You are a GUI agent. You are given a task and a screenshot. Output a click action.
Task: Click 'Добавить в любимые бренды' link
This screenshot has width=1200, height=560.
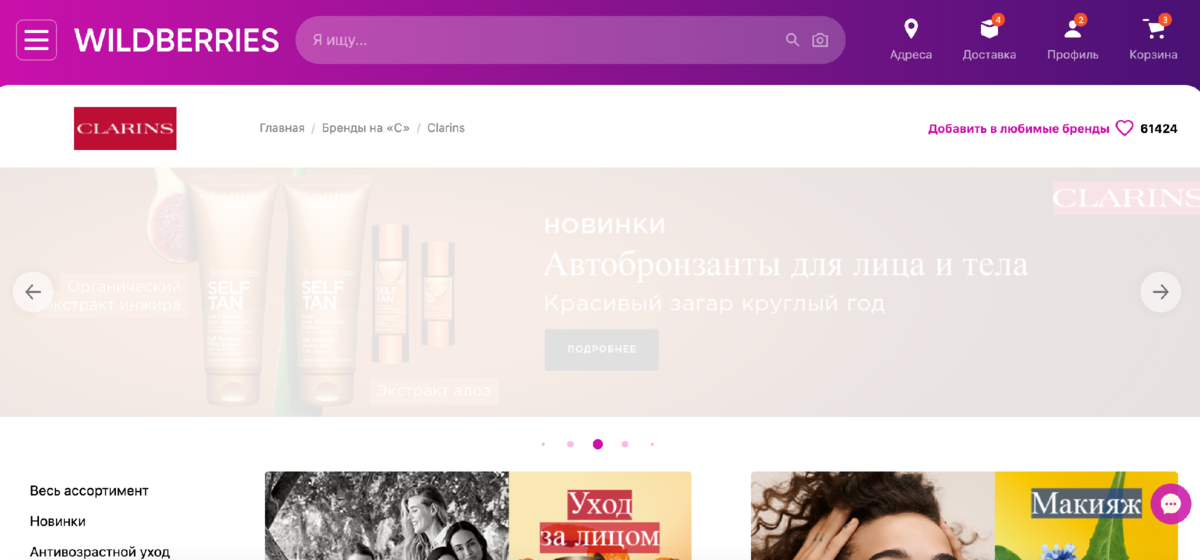click(x=1018, y=129)
